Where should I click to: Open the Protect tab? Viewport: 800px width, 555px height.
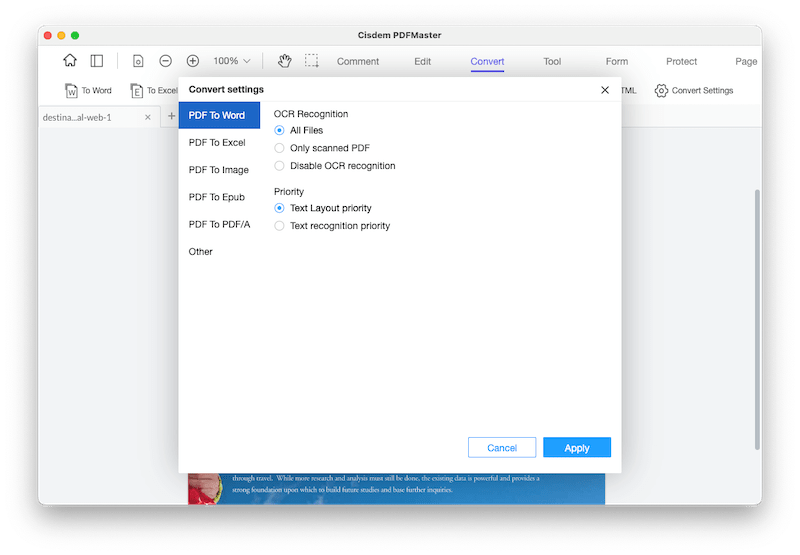click(x=681, y=61)
